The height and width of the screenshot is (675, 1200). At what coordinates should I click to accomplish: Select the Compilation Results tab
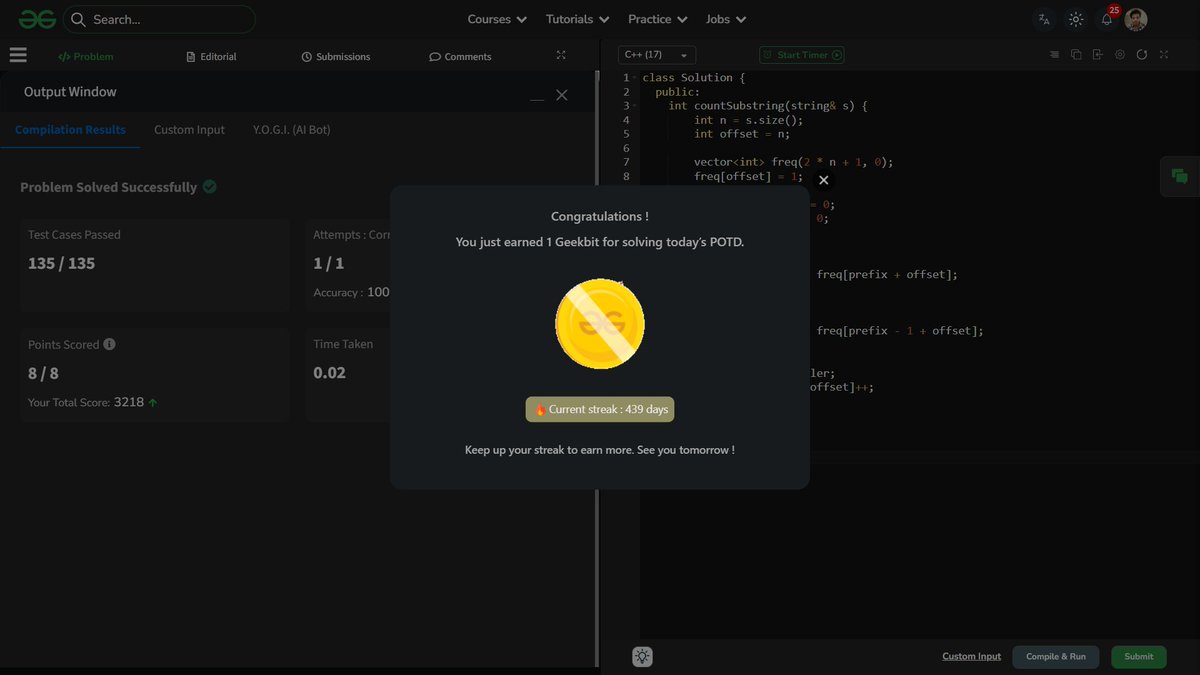(x=70, y=130)
